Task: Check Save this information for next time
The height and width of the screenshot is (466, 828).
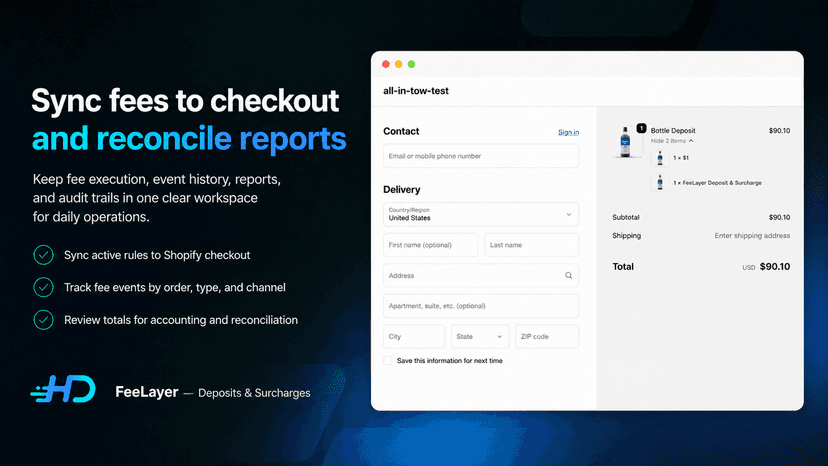Action: pos(388,360)
